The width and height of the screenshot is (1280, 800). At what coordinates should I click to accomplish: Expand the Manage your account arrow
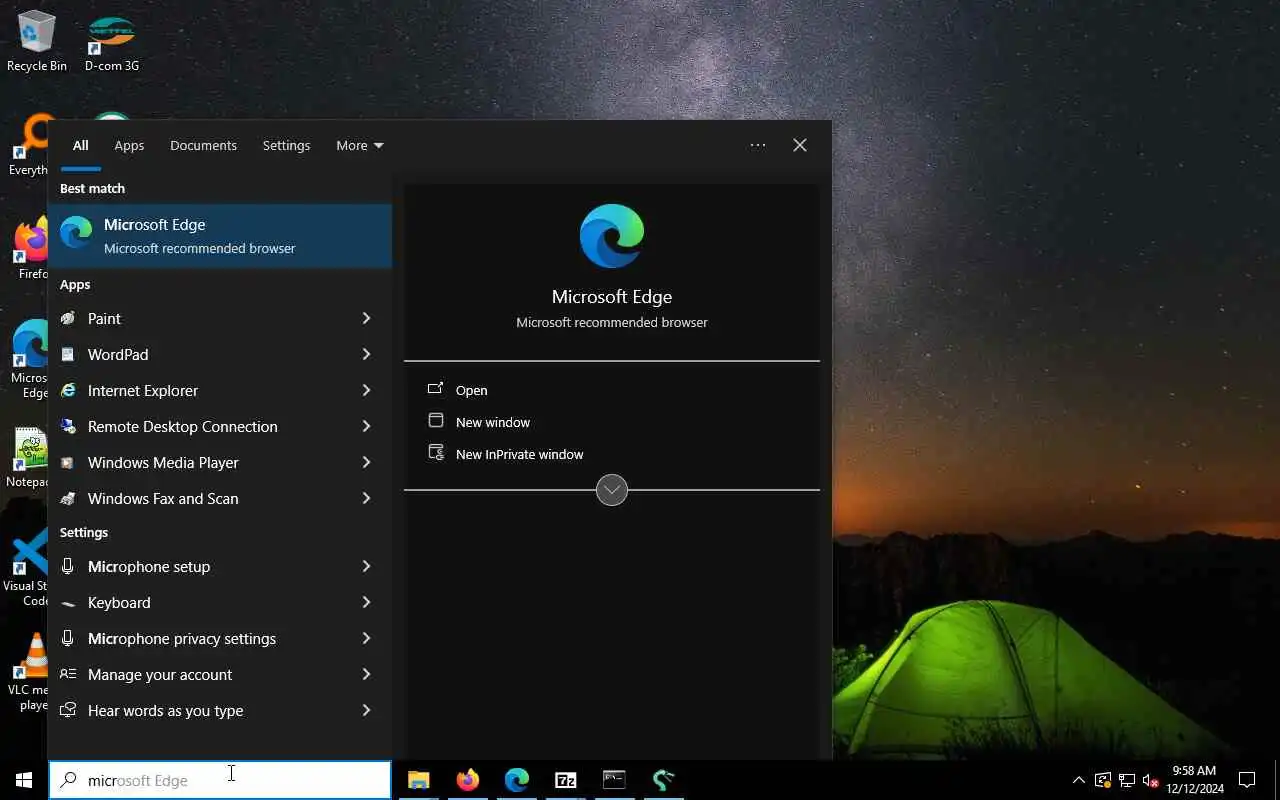366,674
